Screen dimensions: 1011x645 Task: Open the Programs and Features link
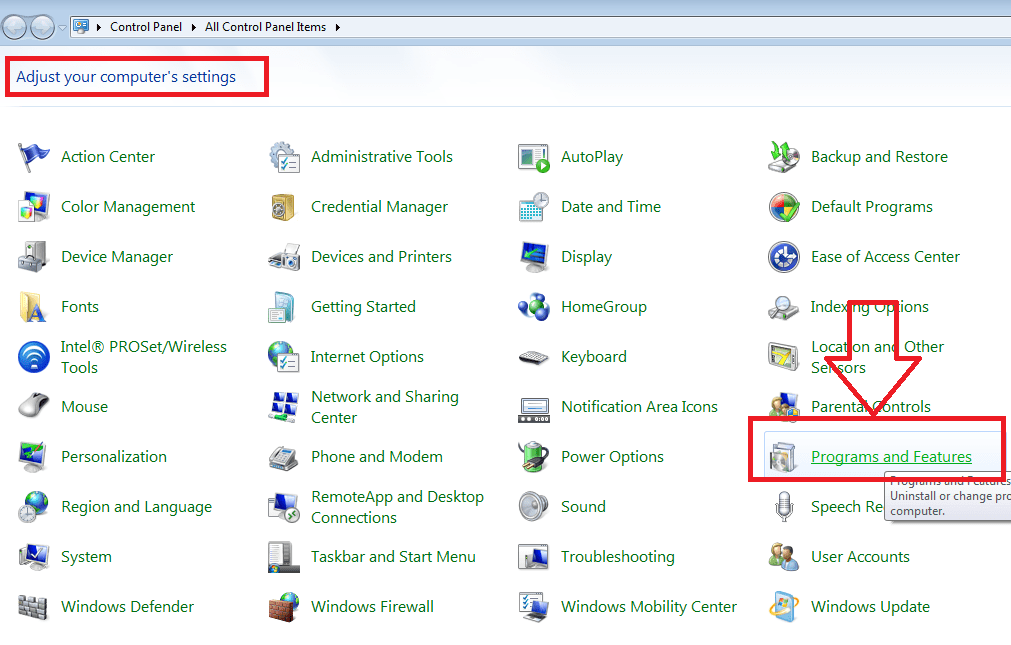[891, 457]
